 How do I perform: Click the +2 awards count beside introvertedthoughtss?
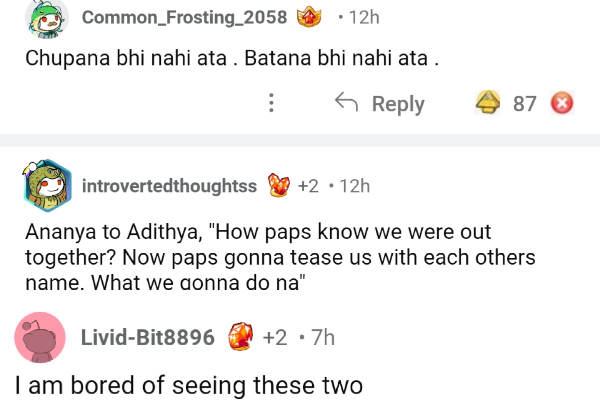(308, 186)
